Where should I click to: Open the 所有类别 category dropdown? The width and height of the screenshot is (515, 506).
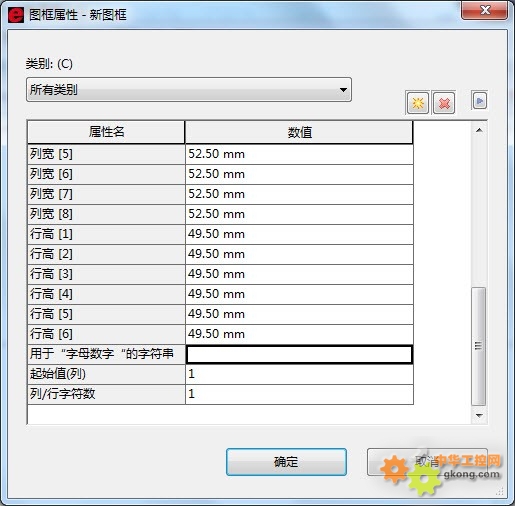(x=189, y=90)
